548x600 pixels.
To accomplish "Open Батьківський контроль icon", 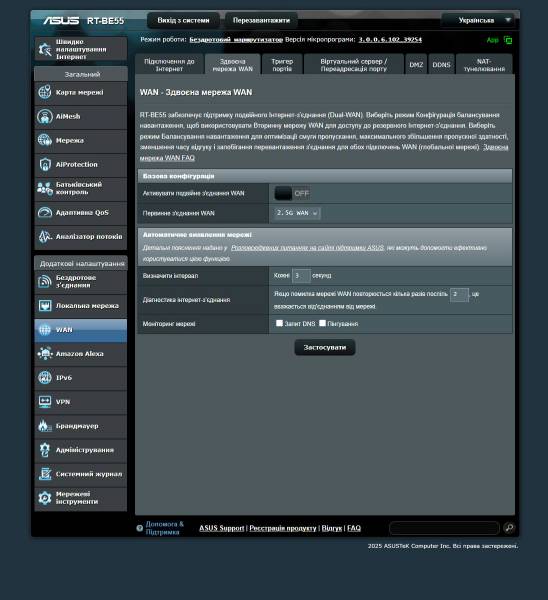I will [x=45, y=188].
